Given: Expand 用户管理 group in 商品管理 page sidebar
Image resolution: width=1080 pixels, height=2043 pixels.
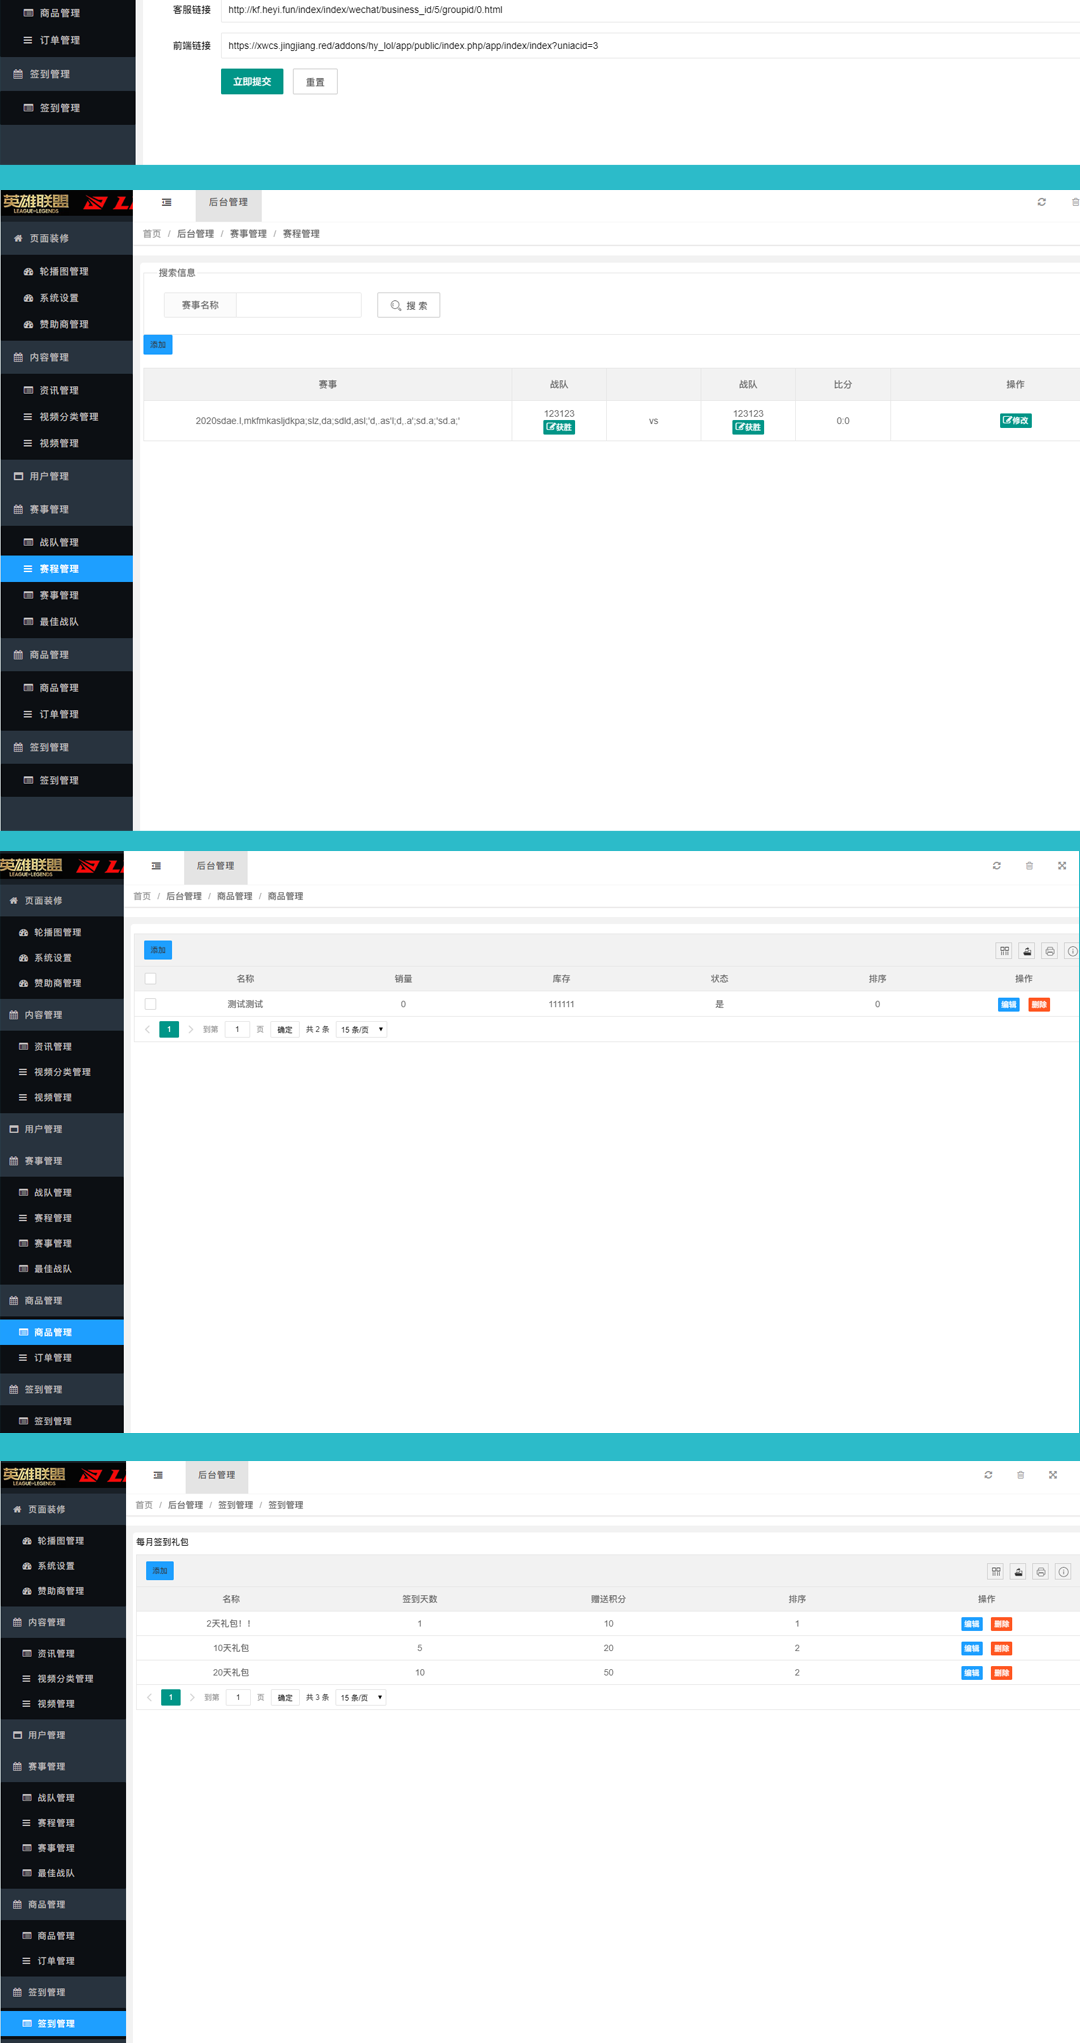Looking at the screenshot, I should 62,1129.
